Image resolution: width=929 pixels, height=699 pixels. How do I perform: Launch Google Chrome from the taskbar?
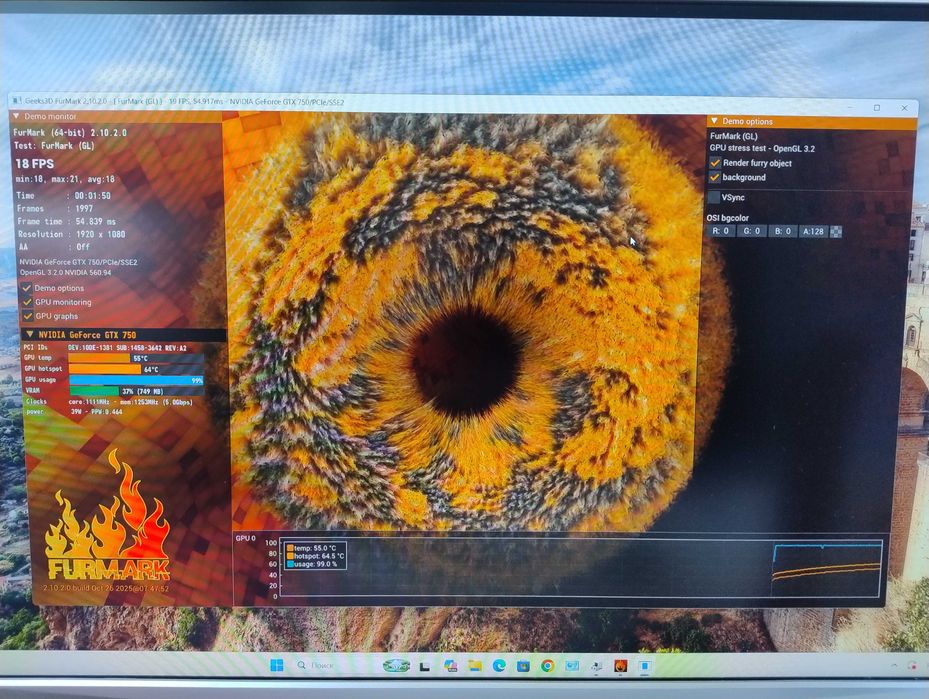[547, 666]
